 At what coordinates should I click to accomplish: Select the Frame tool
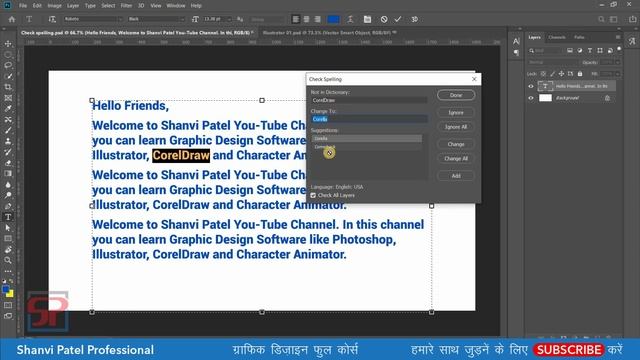coord(8,98)
